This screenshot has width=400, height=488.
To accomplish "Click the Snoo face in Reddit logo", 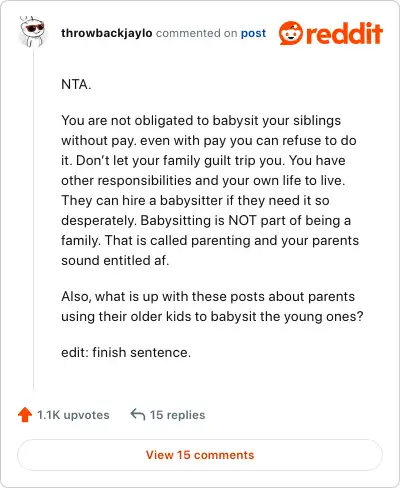I will [x=291, y=33].
